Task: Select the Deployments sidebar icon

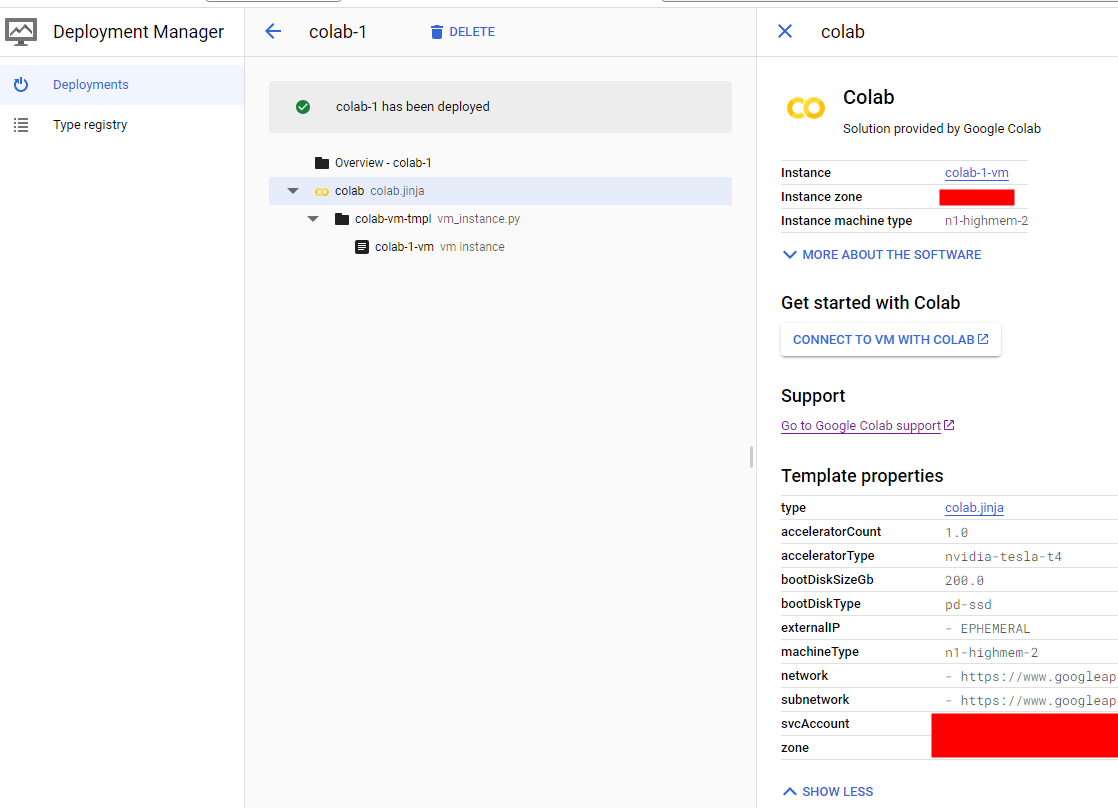Action: coord(20,84)
